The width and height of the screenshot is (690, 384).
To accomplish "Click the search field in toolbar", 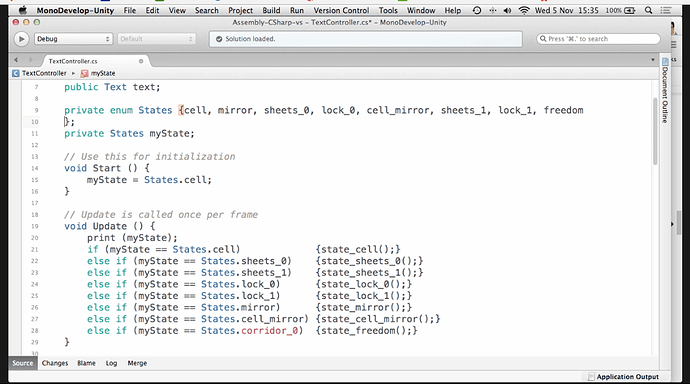I will pyautogui.click(x=598, y=39).
